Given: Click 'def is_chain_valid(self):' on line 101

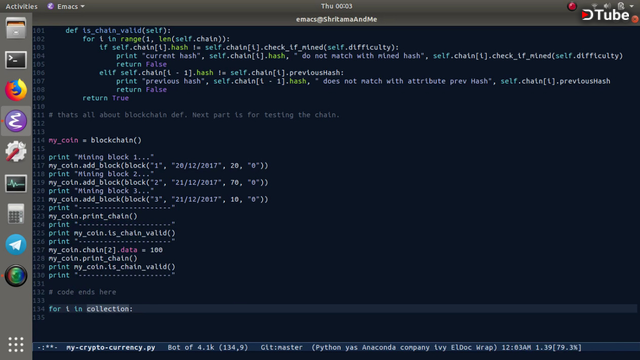Looking at the screenshot, I should (118, 30).
